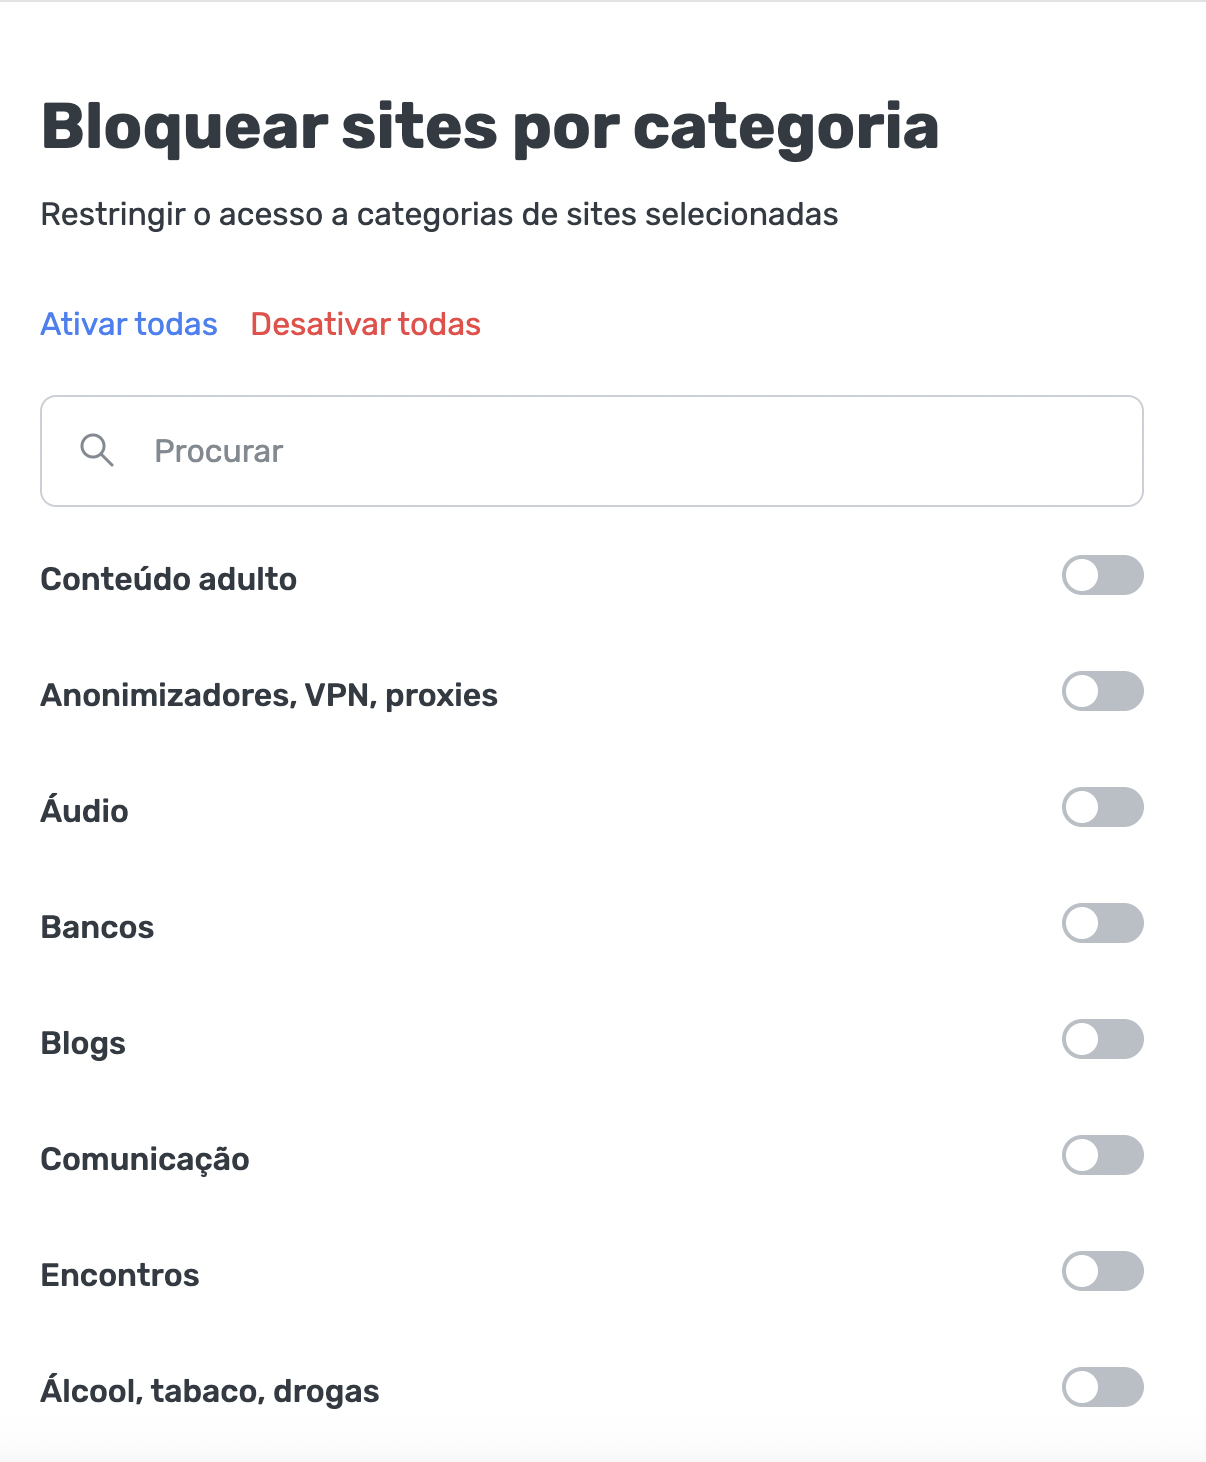Image resolution: width=1206 pixels, height=1462 pixels.
Task: Click the magnifying glass search icon
Action: coord(97,450)
